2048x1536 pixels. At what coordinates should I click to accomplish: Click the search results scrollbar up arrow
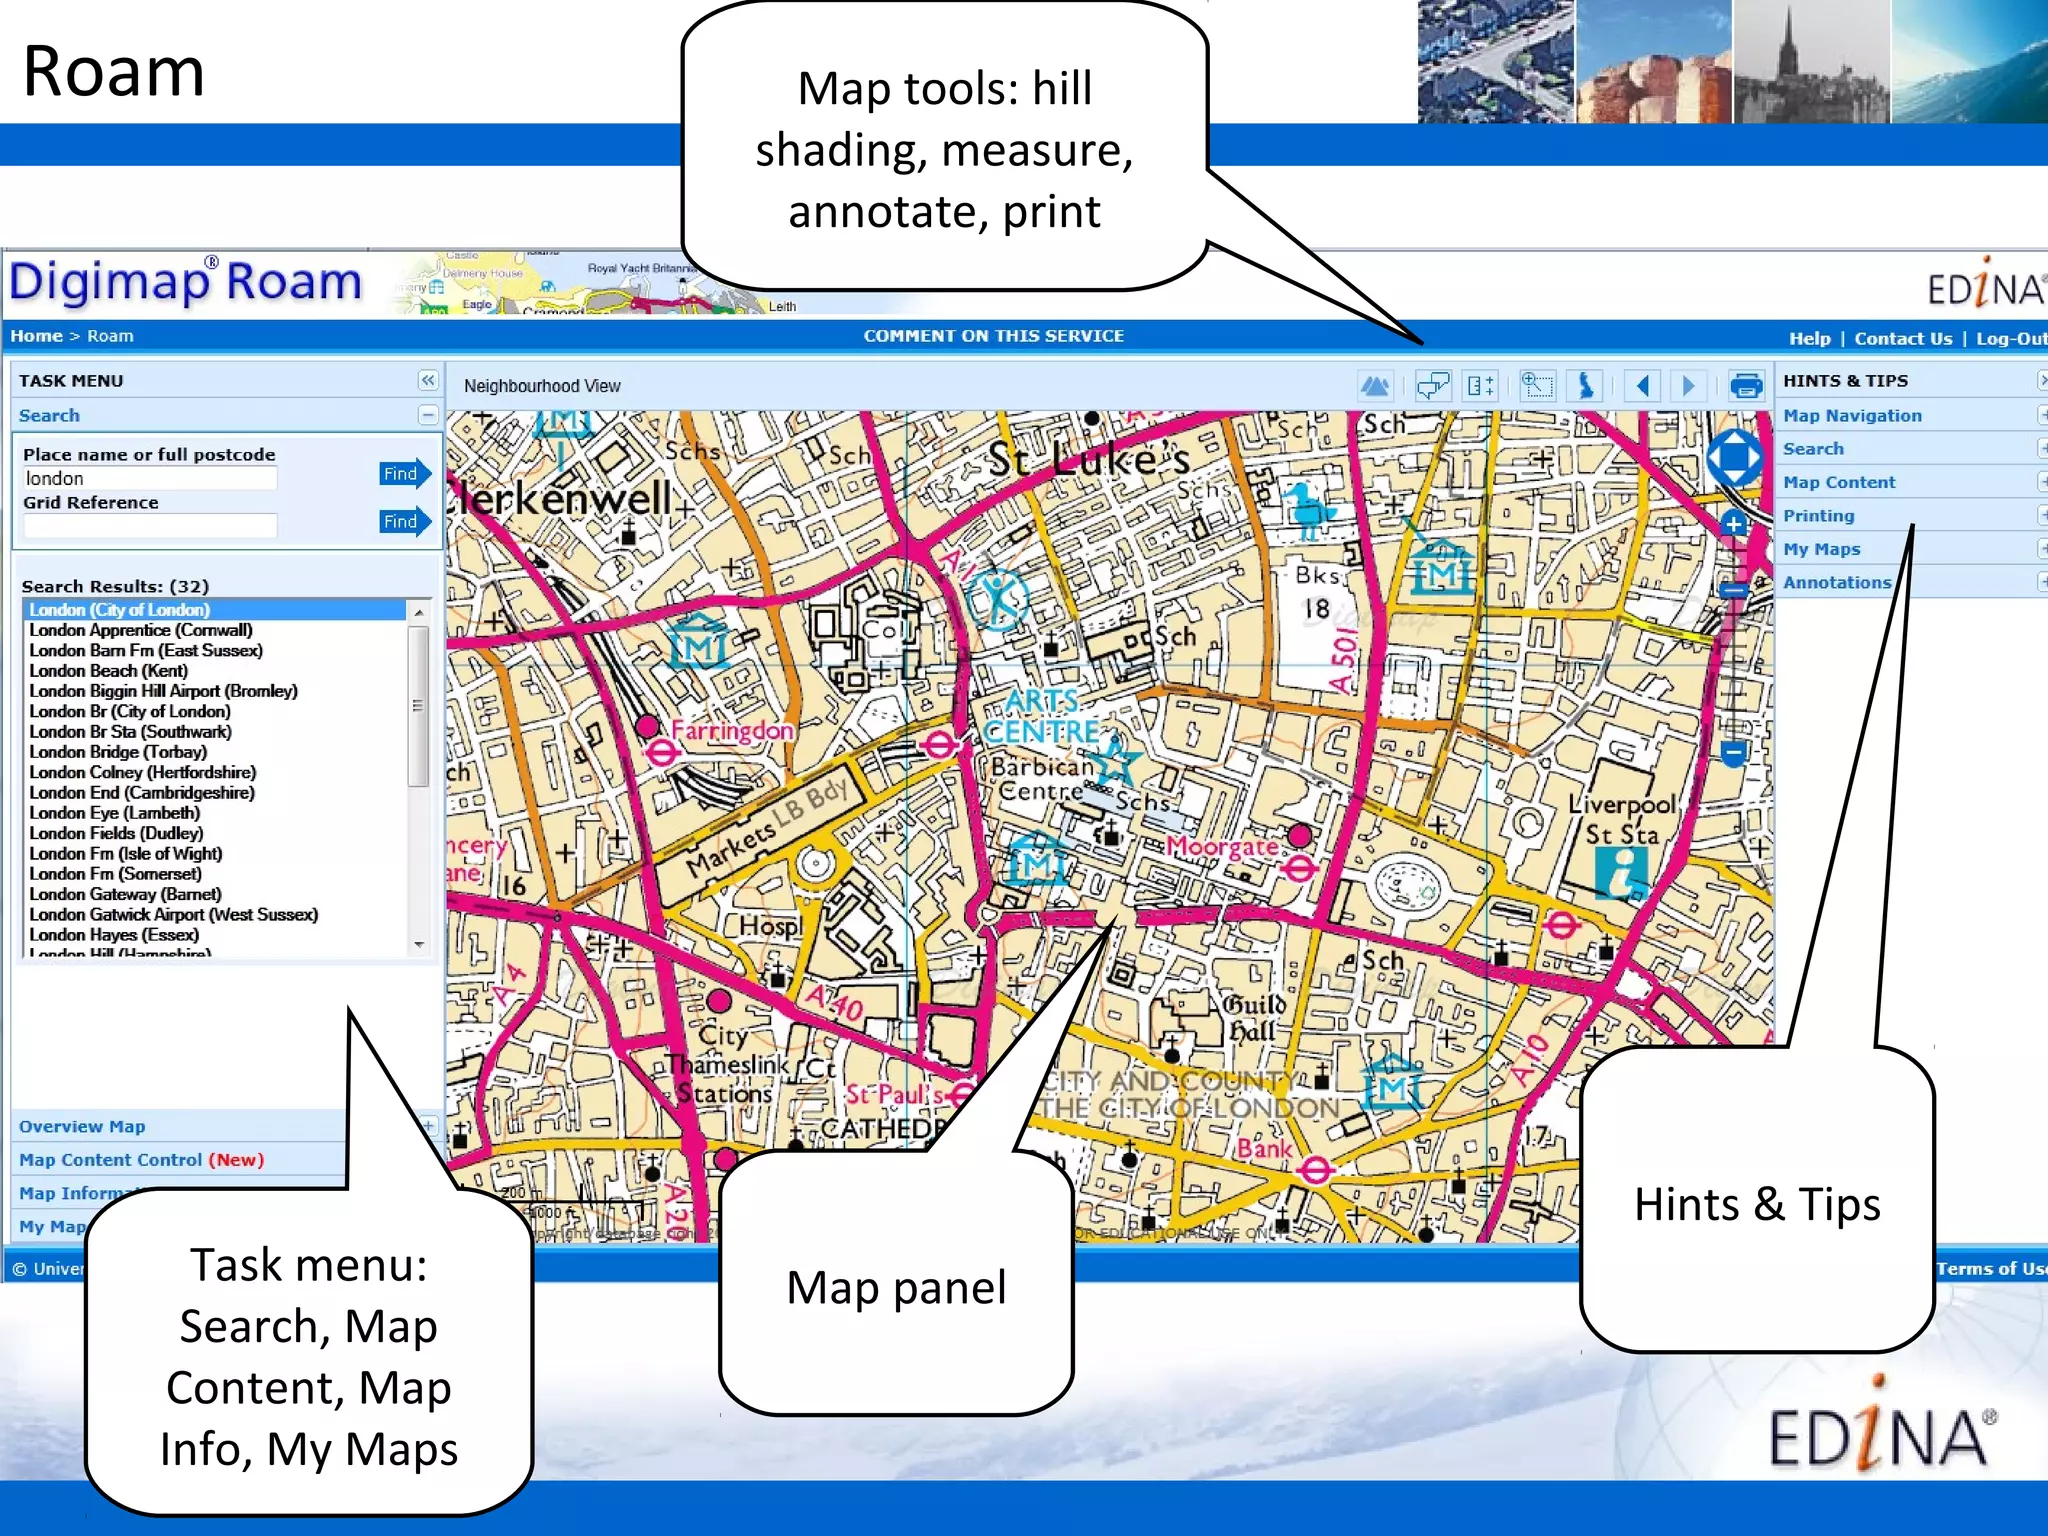pos(419,611)
